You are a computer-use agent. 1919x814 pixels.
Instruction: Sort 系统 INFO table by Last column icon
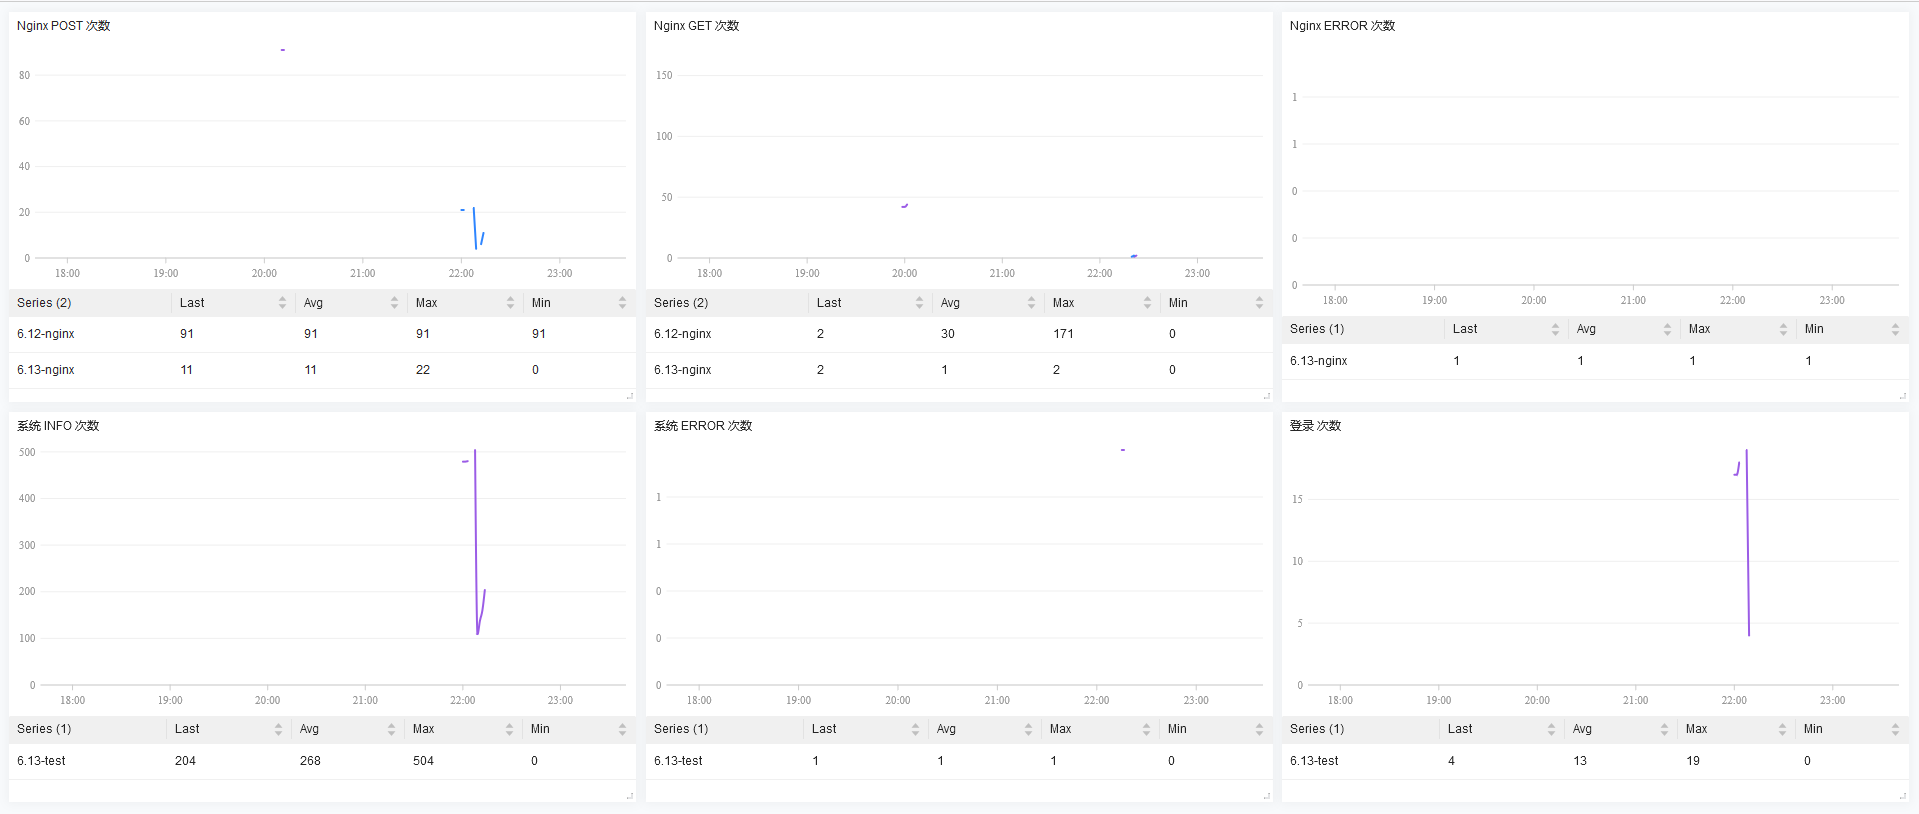click(x=278, y=730)
